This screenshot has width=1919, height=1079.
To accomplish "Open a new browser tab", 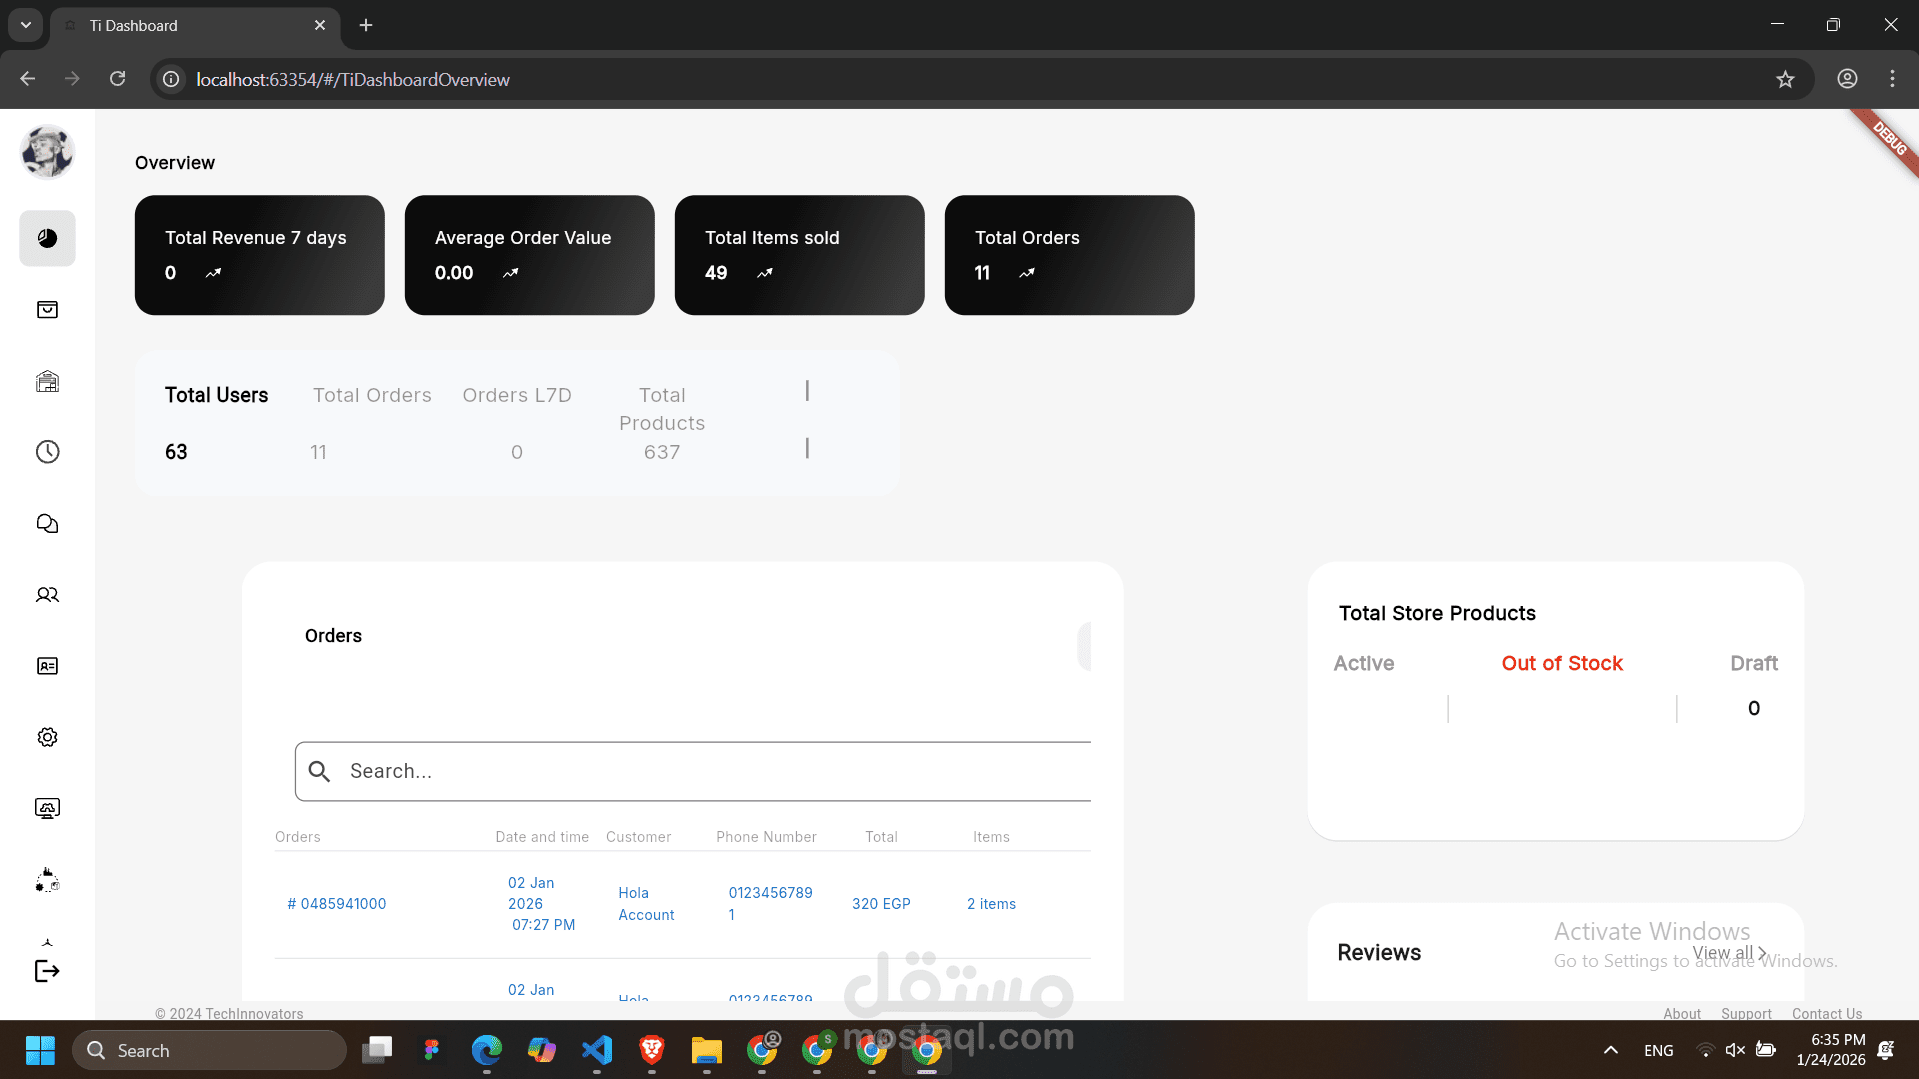I will (366, 25).
